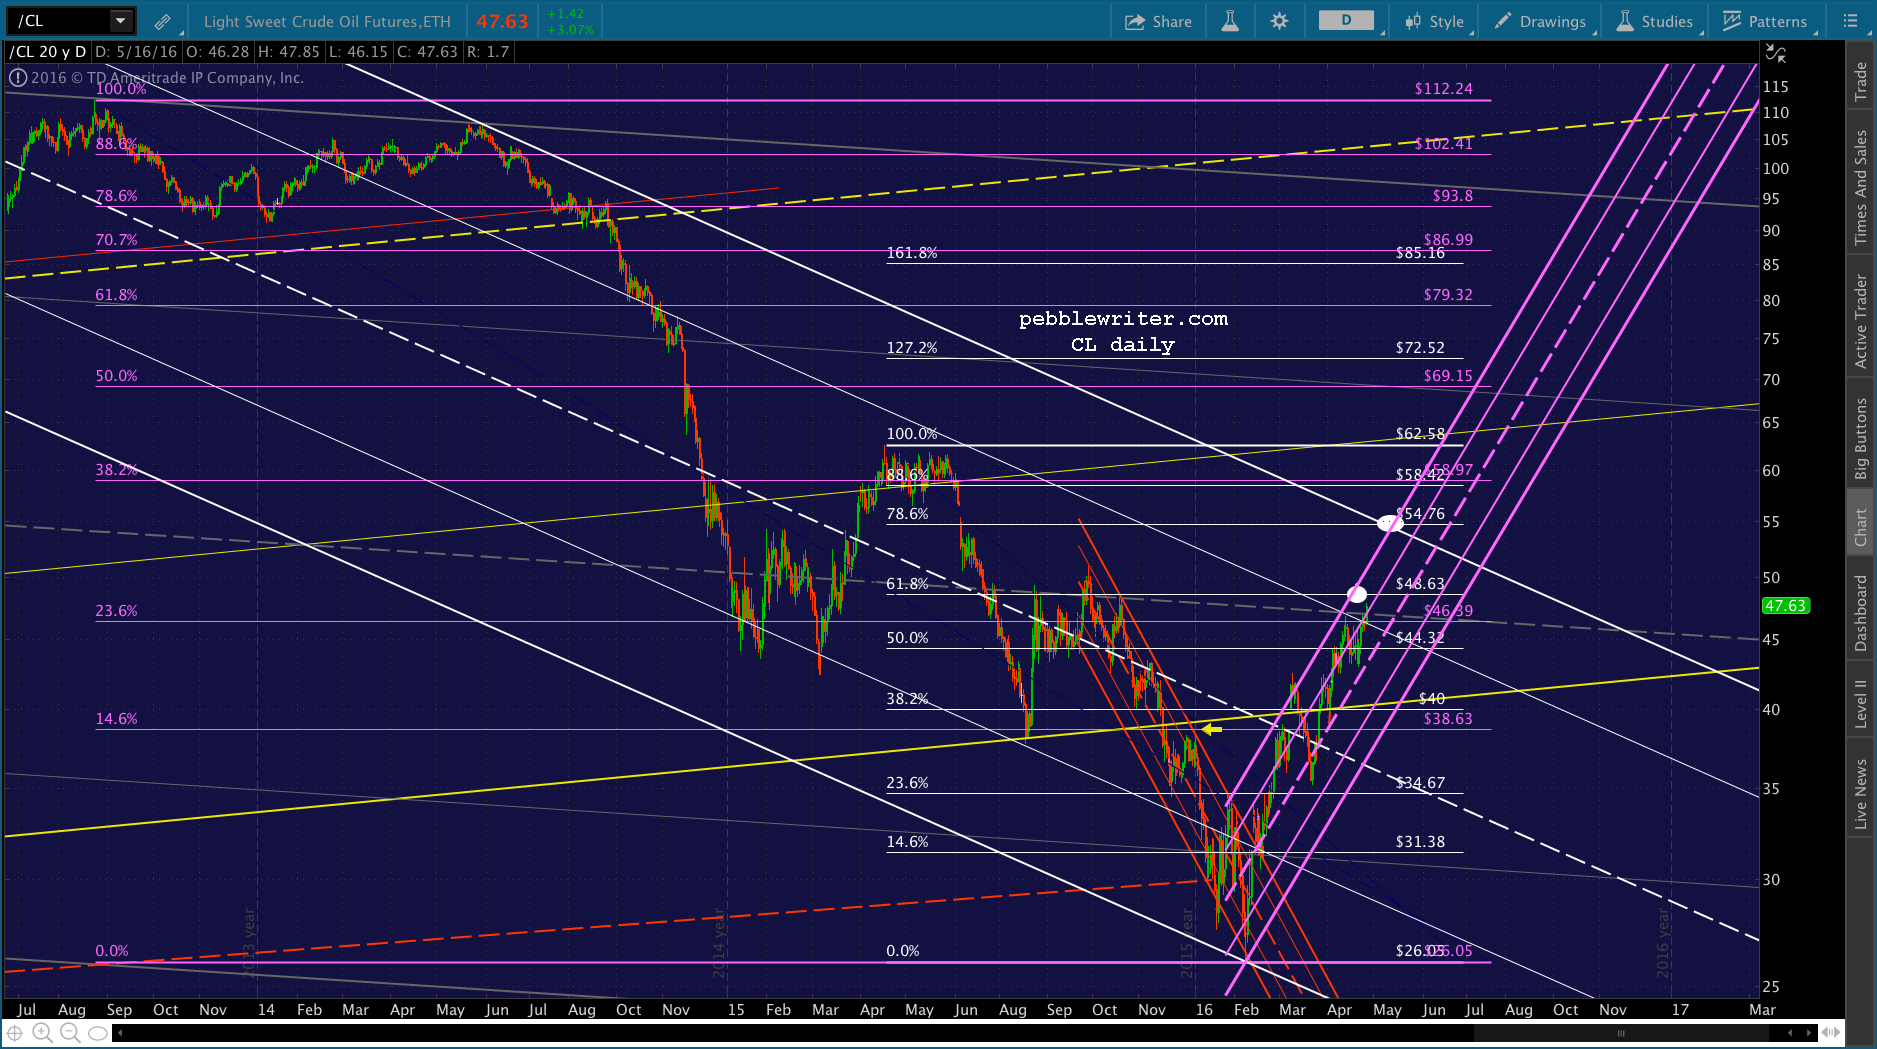1877x1049 pixels.
Task: Click the $62.58 price label
Action: (x=1420, y=434)
